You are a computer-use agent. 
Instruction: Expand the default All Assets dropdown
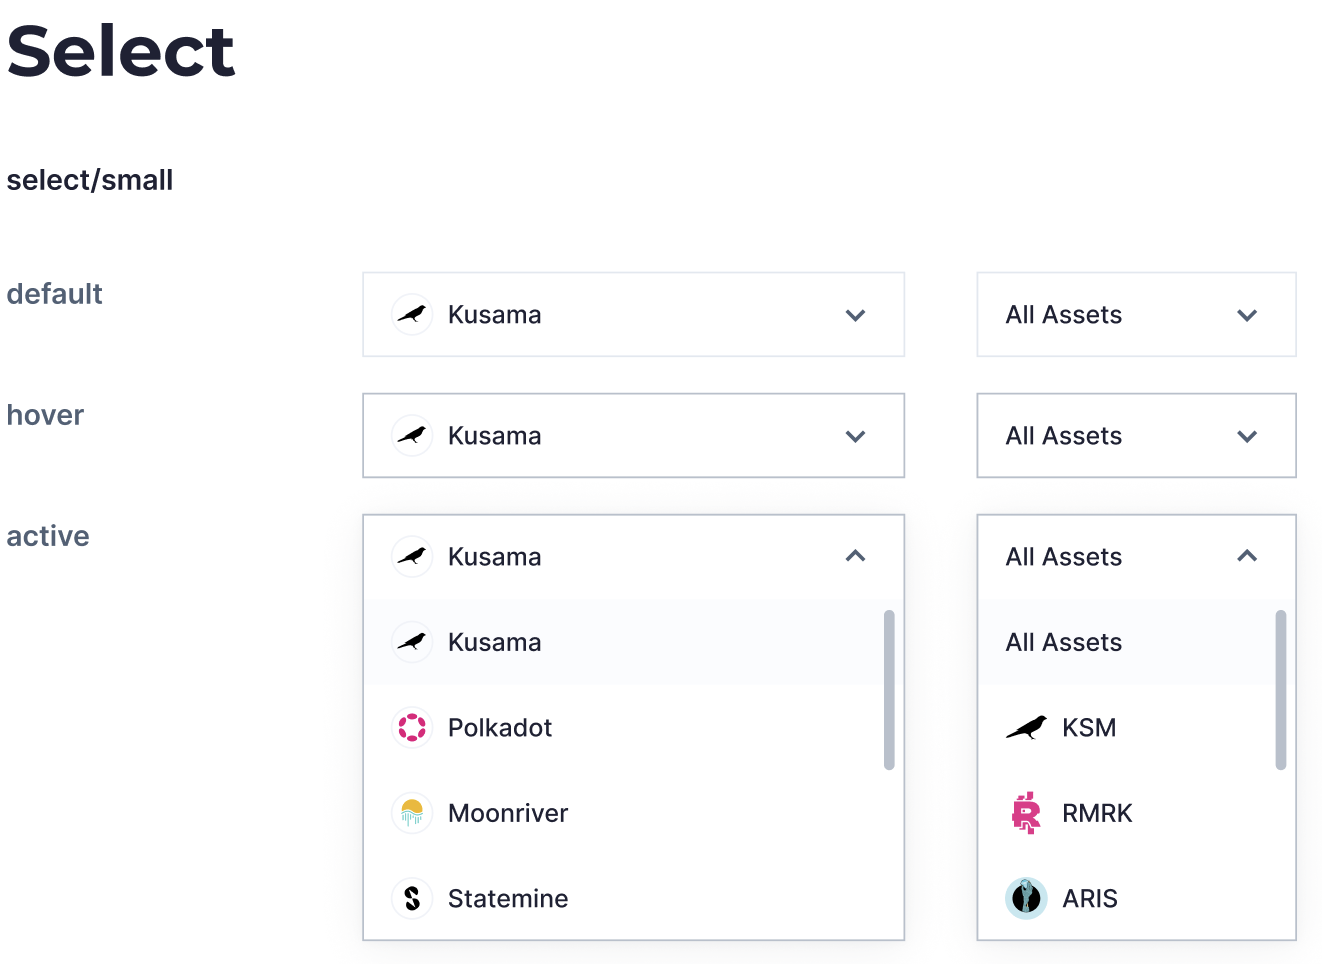tap(1247, 314)
